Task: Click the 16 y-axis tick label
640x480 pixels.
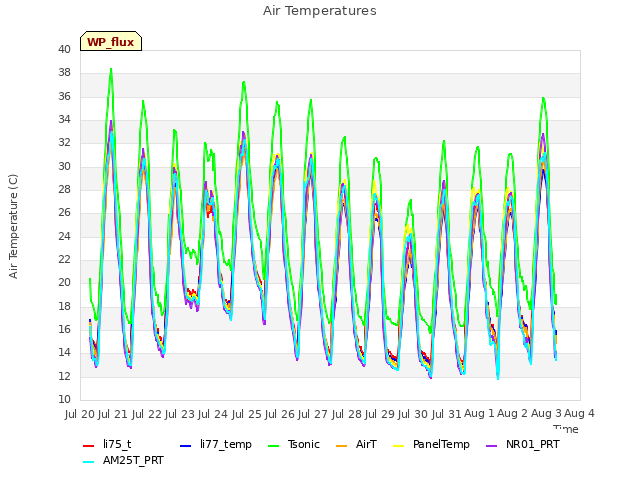Action: (64, 329)
